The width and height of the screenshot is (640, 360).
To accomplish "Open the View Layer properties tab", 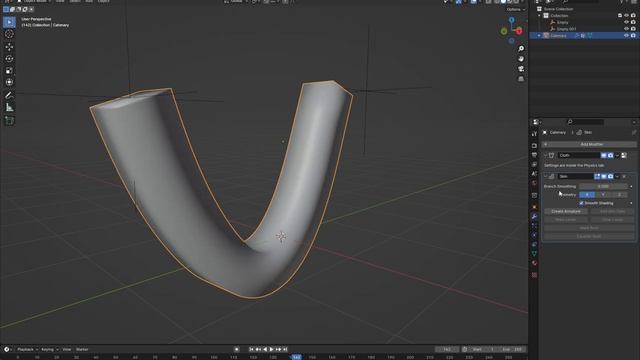I will click(x=534, y=164).
